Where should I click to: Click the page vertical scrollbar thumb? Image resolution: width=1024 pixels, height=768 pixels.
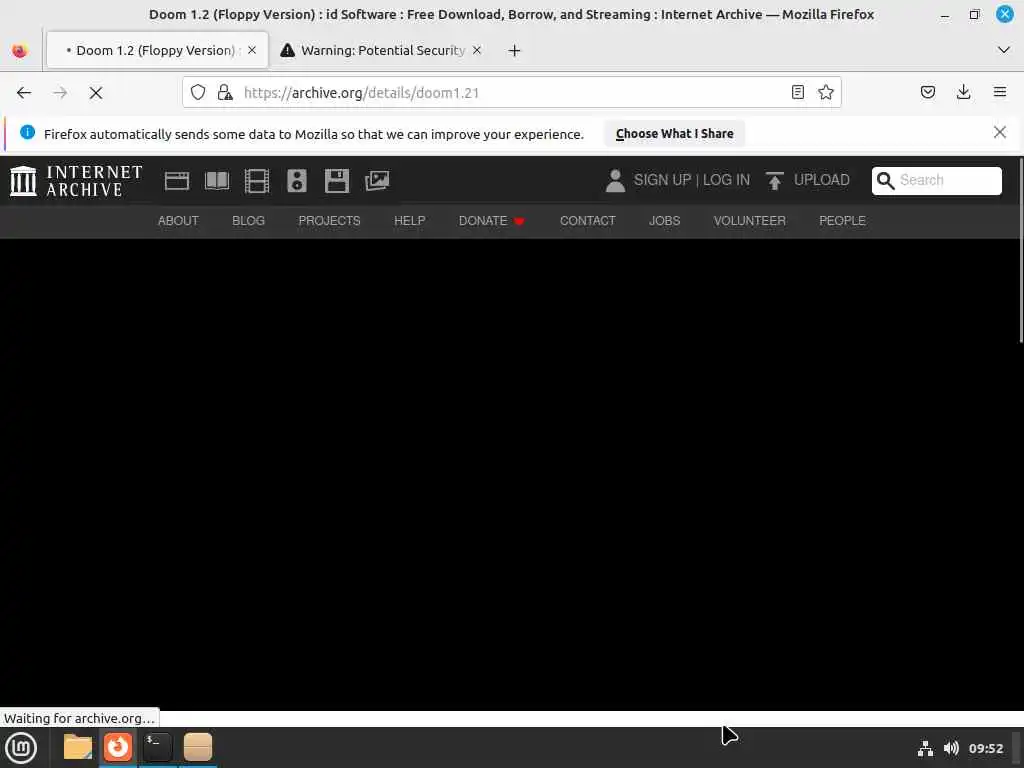(x=1021, y=249)
